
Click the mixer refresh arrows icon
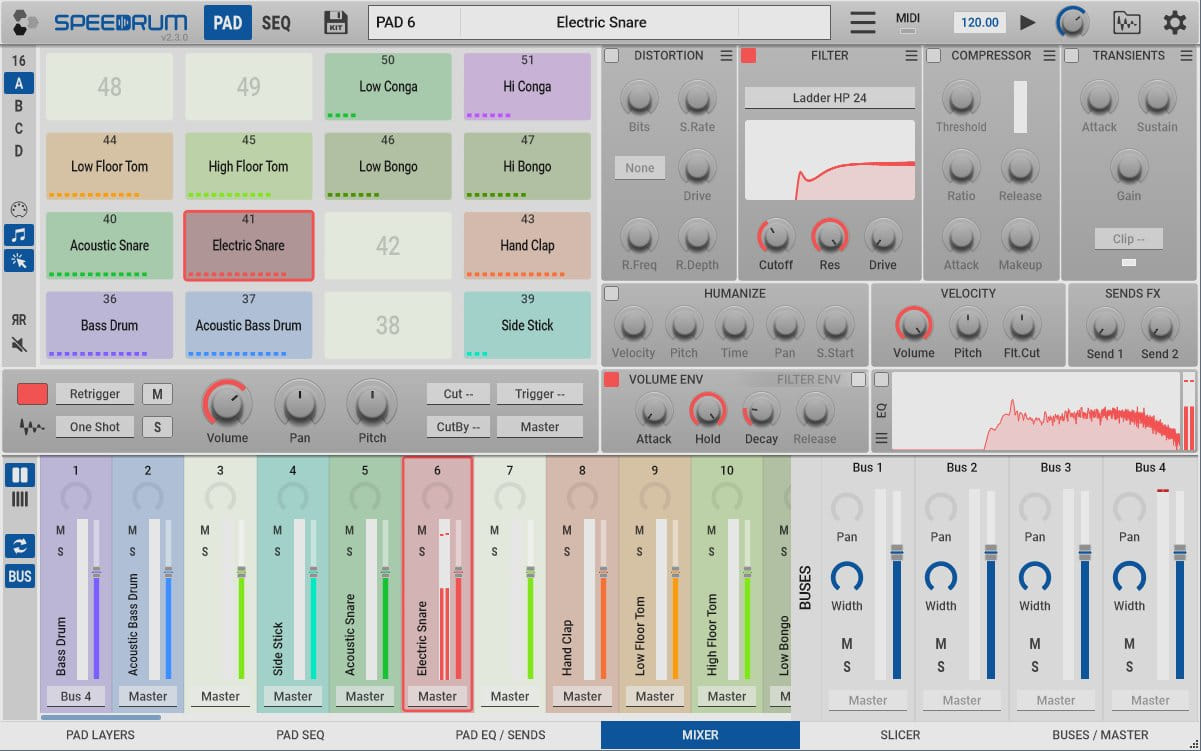pyautogui.click(x=20, y=546)
